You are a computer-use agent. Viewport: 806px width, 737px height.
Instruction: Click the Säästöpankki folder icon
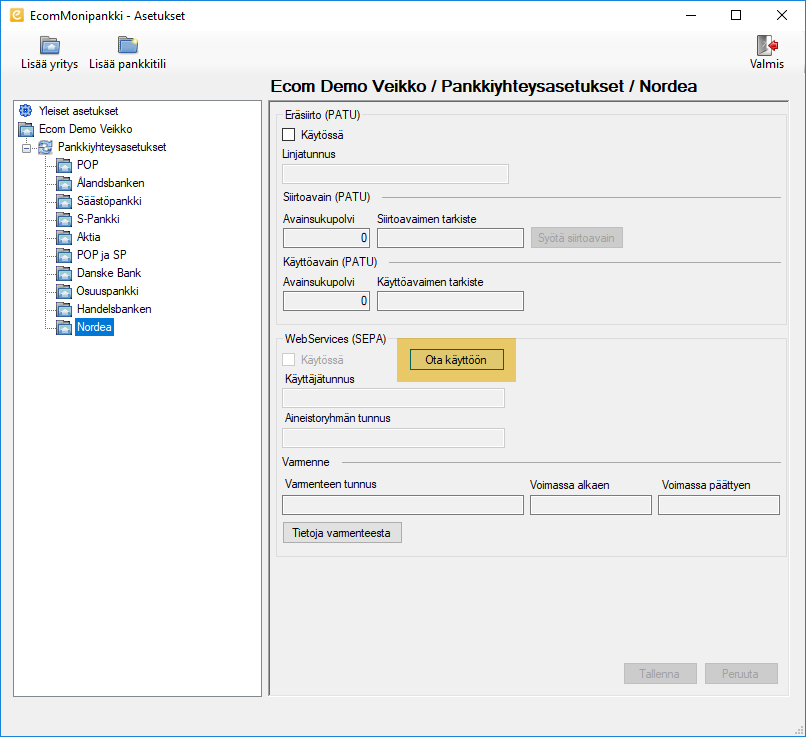click(64, 201)
